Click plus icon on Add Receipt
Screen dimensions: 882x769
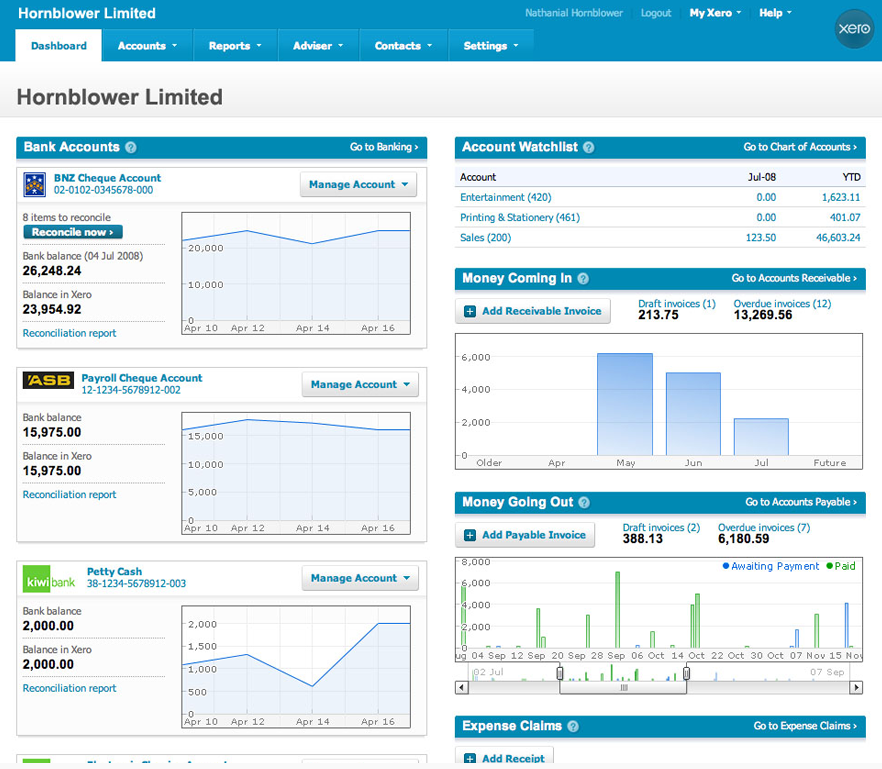click(x=470, y=759)
